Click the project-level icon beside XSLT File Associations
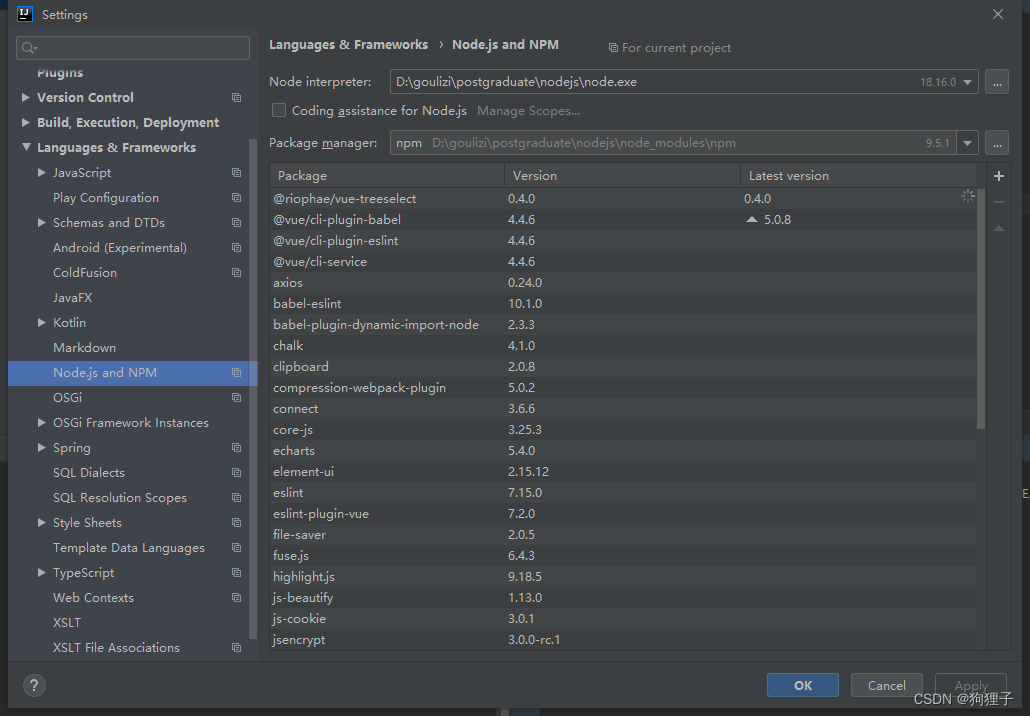Screen dimensions: 1030x716 (236, 648)
